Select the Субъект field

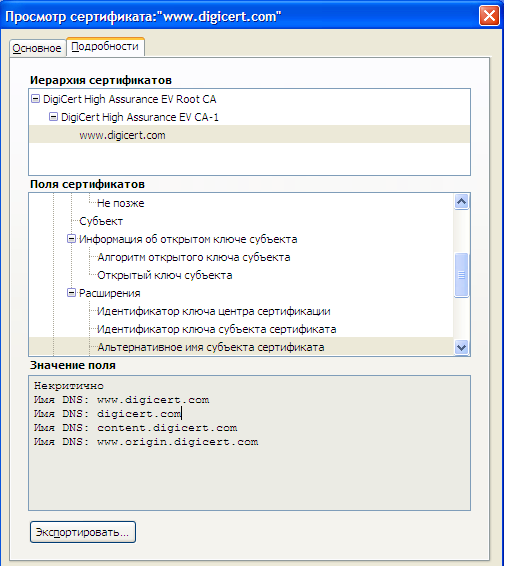(x=101, y=221)
